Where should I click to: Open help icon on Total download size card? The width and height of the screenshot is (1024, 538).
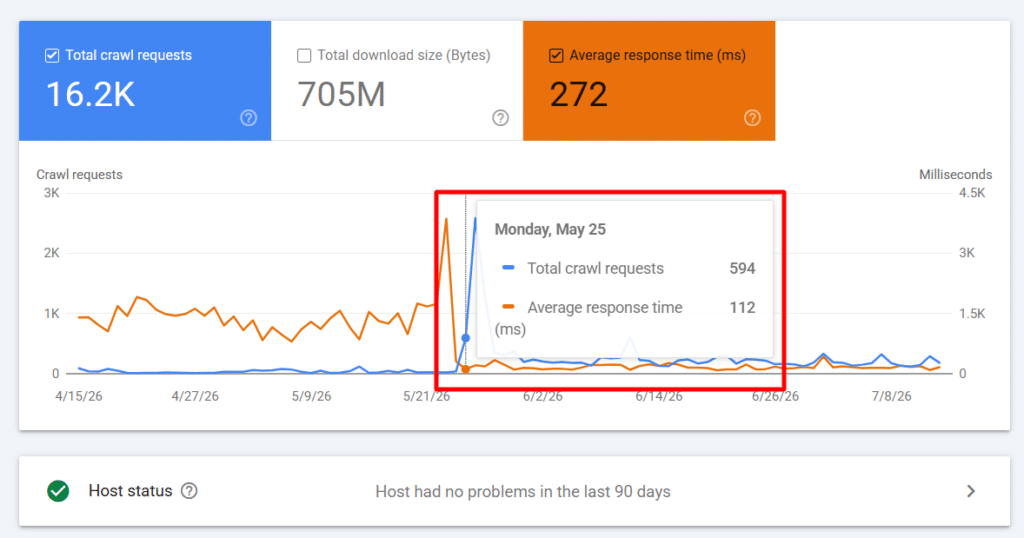[x=500, y=118]
